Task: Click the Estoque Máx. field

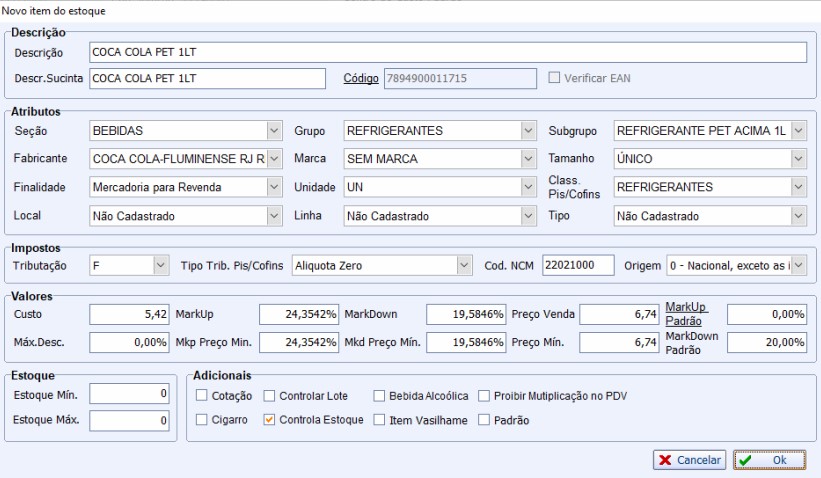Action: (129, 420)
